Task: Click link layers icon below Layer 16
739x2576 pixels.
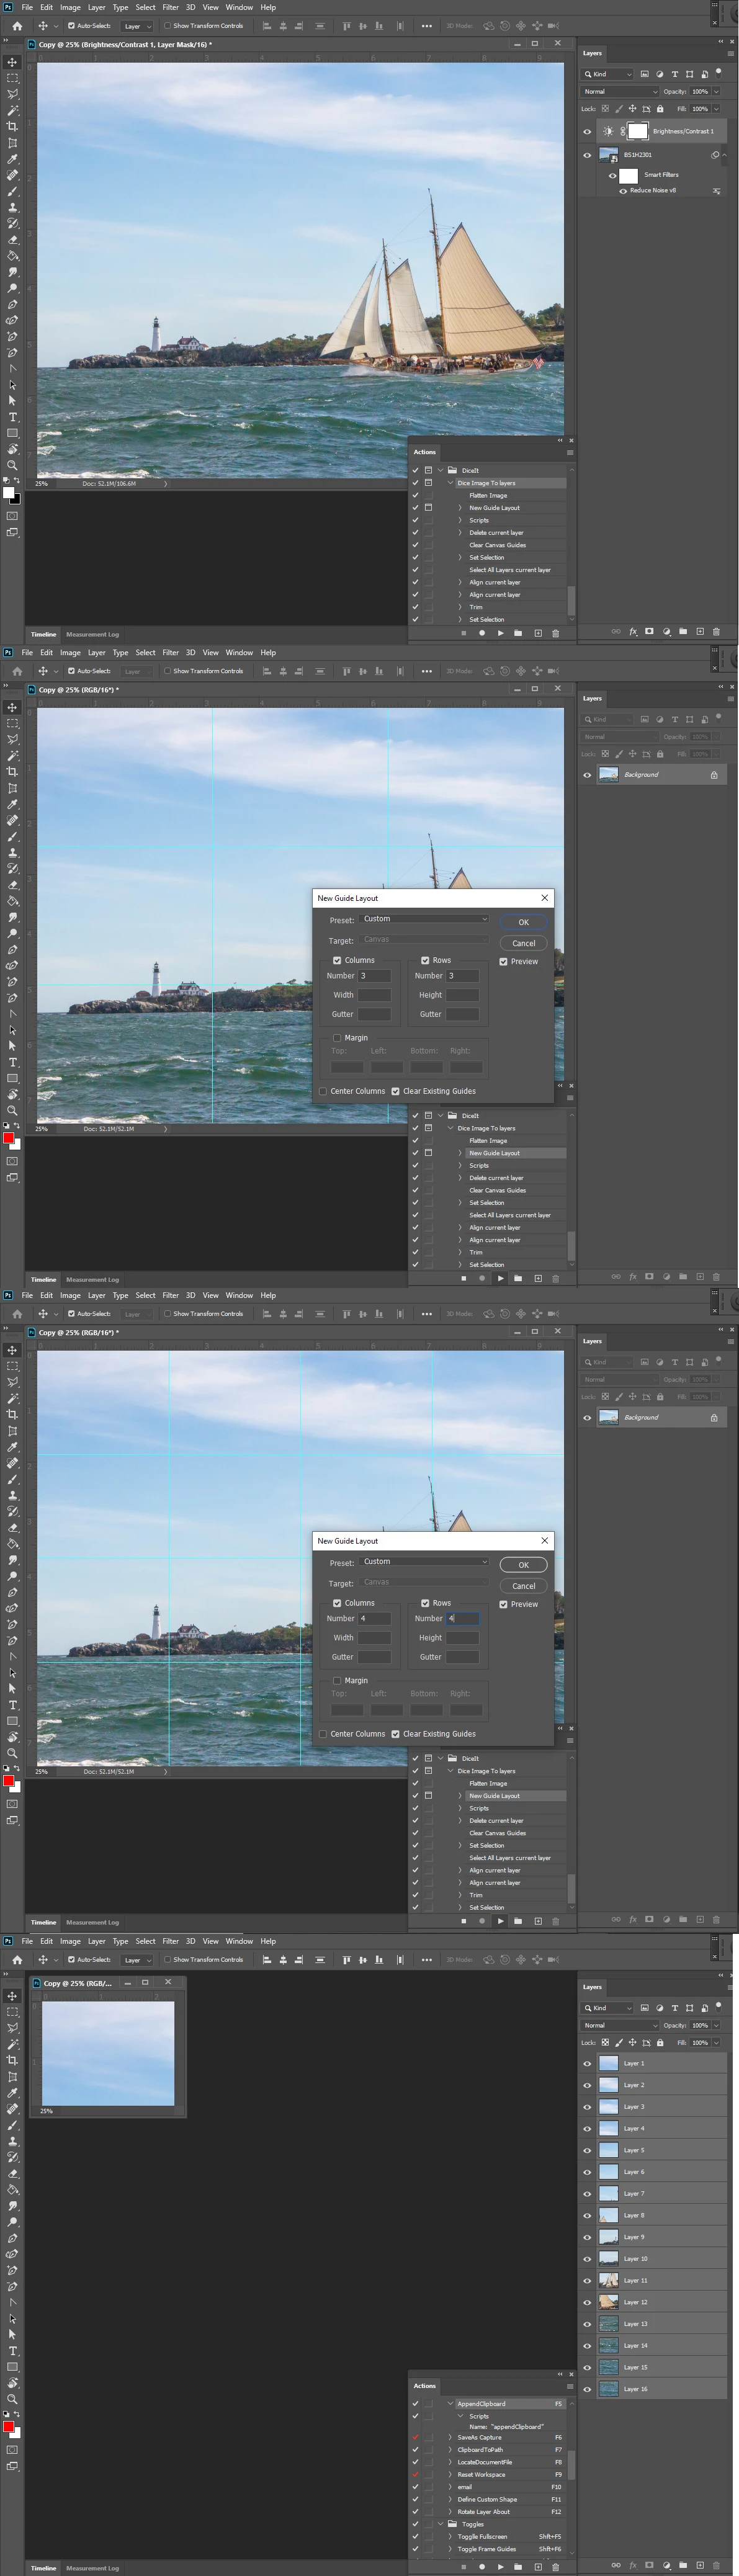Action: [616, 2565]
